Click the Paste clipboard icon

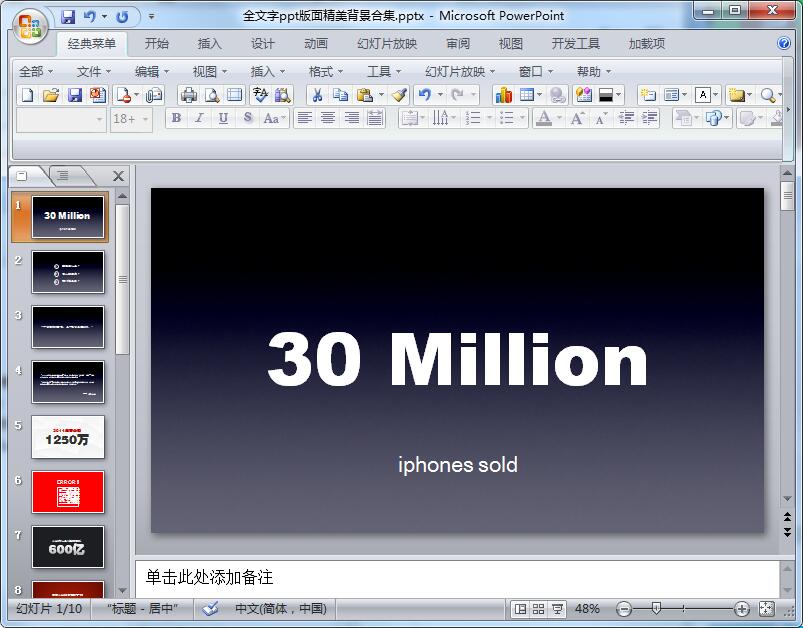tap(365, 95)
